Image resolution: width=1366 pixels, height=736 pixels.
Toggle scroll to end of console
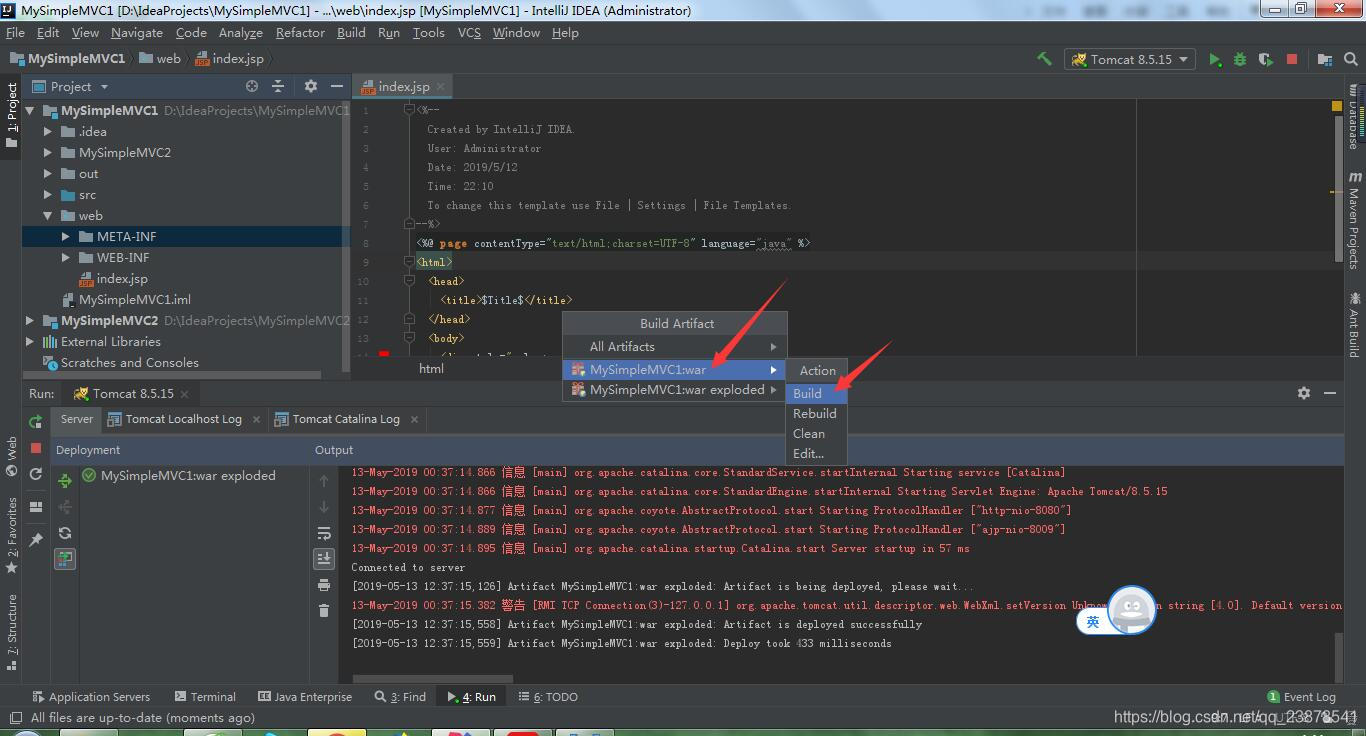(324, 559)
